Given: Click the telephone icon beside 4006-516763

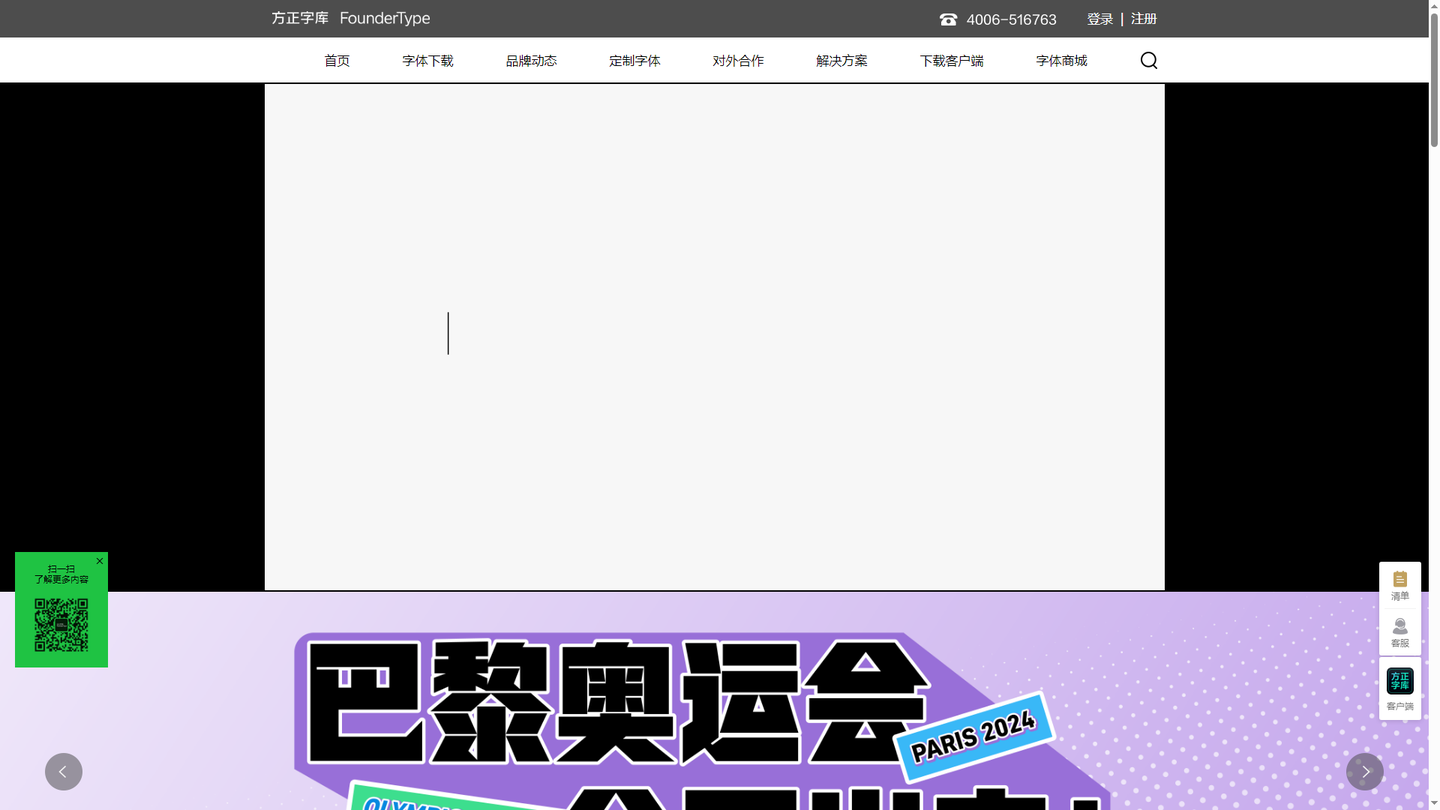Looking at the screenshot, I should tap(948, 20).
